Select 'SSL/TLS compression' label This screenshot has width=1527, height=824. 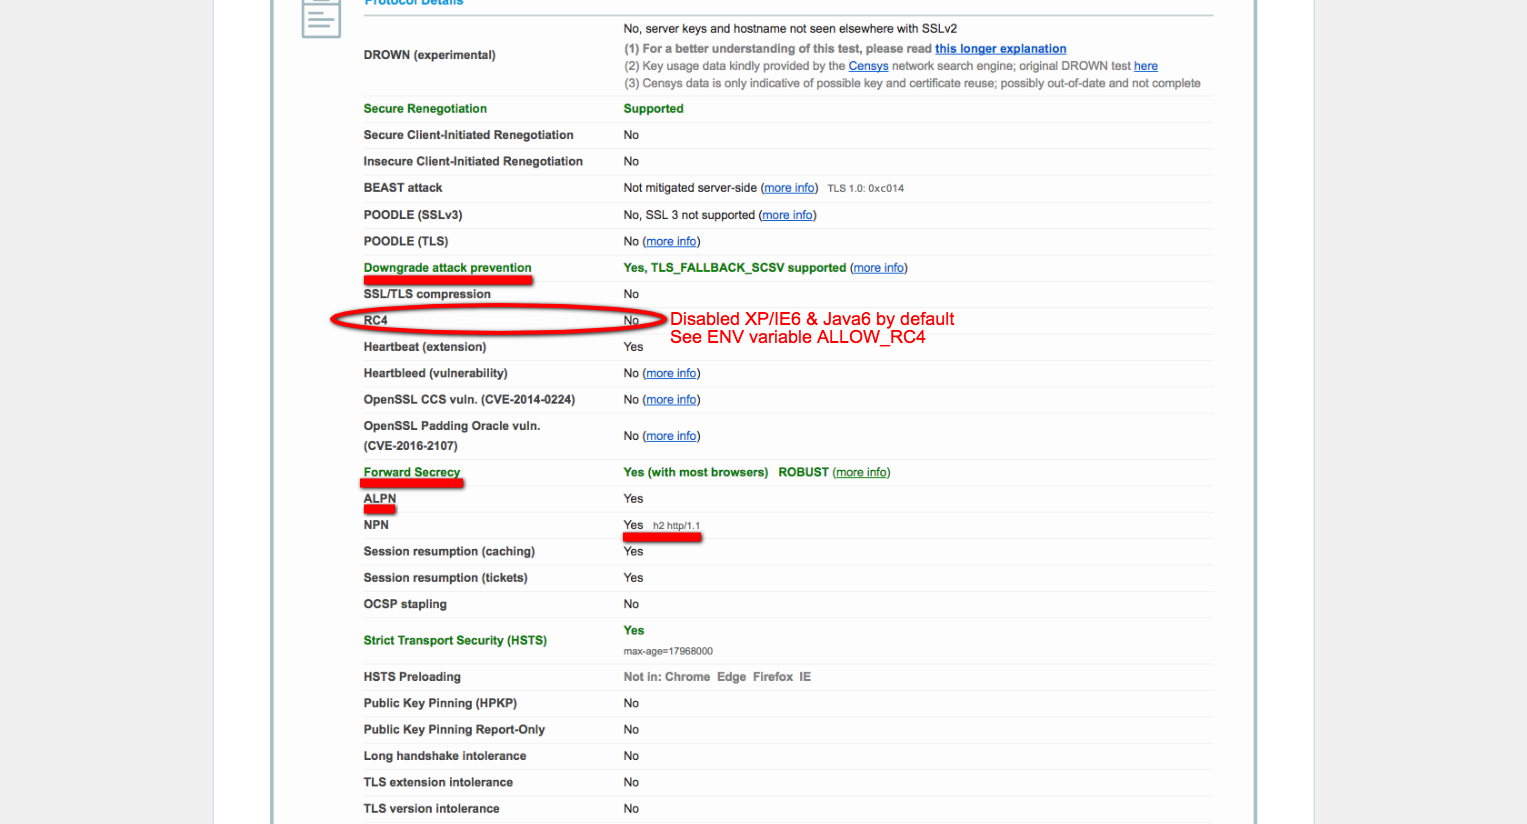[427, 294]
